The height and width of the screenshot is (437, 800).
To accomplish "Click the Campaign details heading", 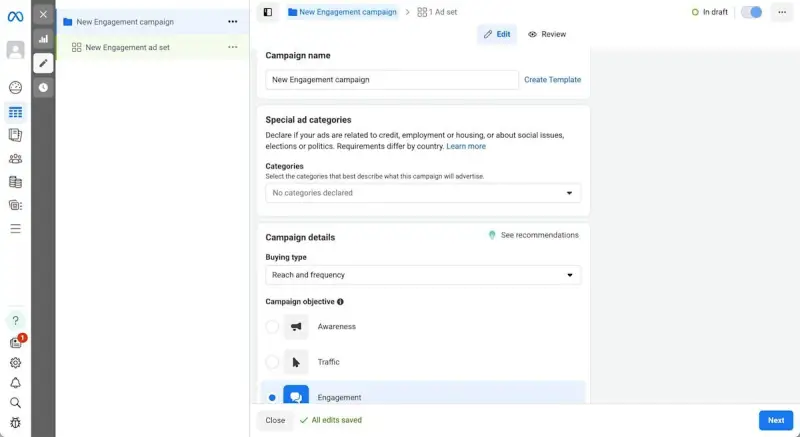I will click(300, 238).
